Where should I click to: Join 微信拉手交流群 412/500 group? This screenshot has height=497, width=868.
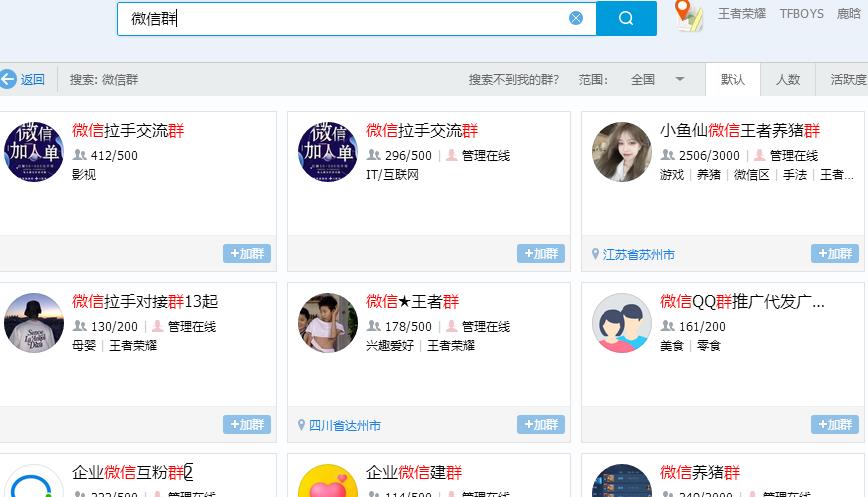point(247,253)
